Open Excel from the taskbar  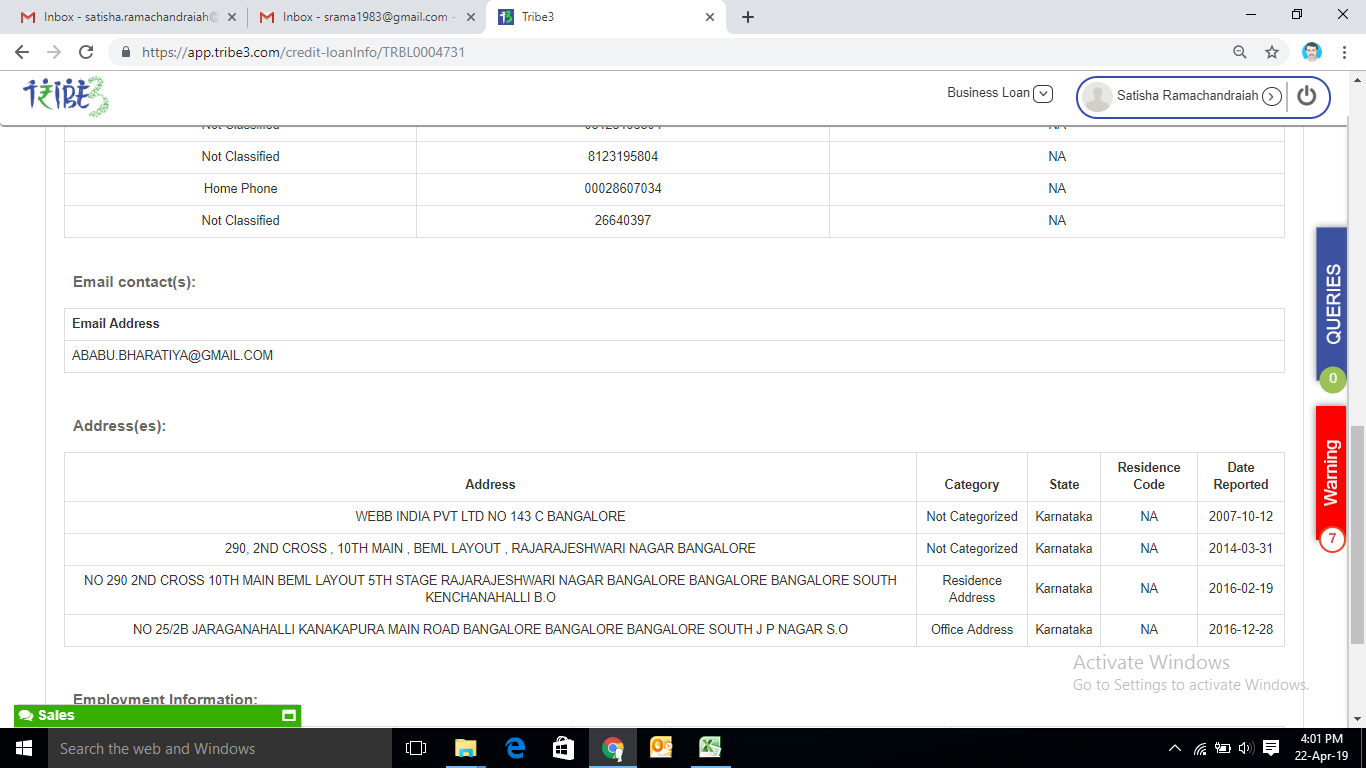point(710,747)
